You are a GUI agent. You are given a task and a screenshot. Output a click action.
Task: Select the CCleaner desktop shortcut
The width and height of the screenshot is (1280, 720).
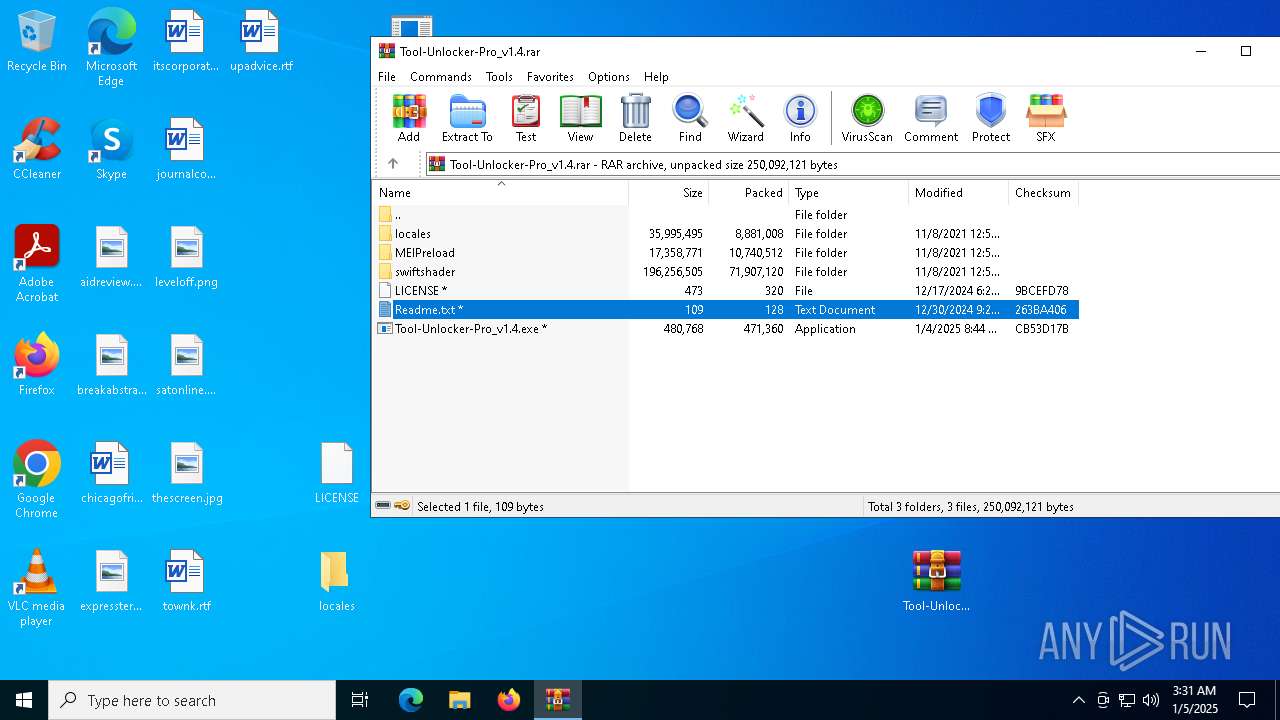pyautogui.click(x=36, y=150)
